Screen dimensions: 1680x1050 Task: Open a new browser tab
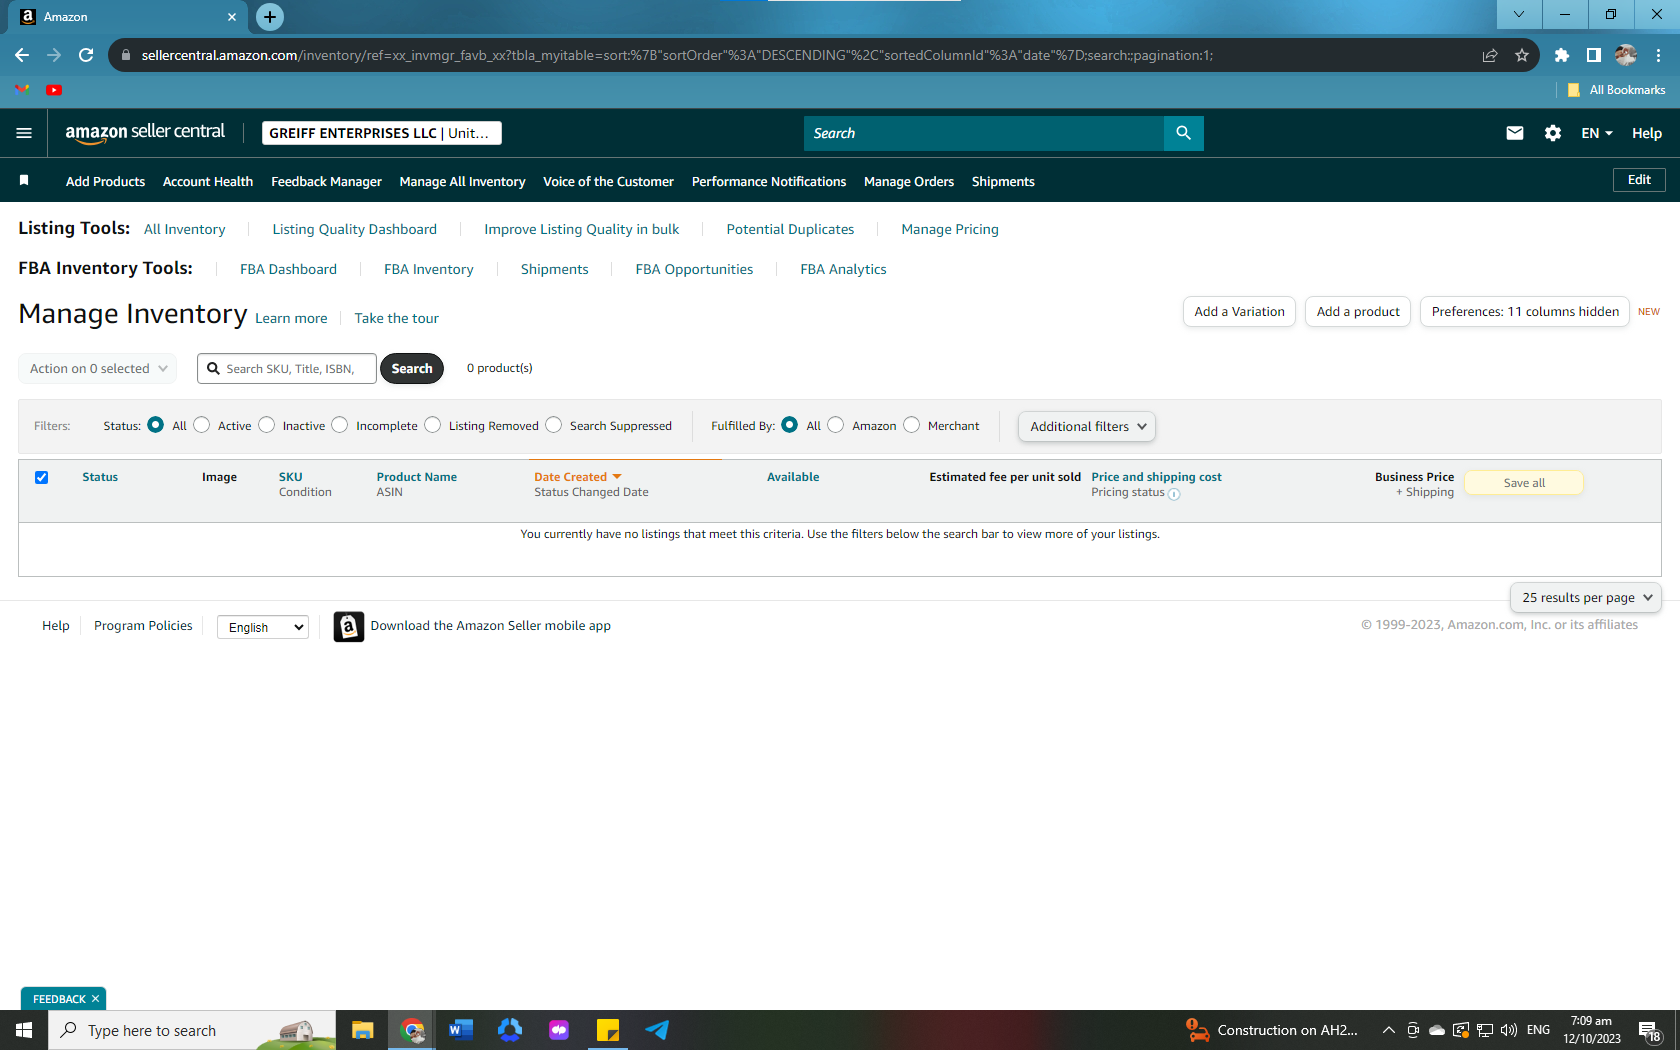[270, 17]
